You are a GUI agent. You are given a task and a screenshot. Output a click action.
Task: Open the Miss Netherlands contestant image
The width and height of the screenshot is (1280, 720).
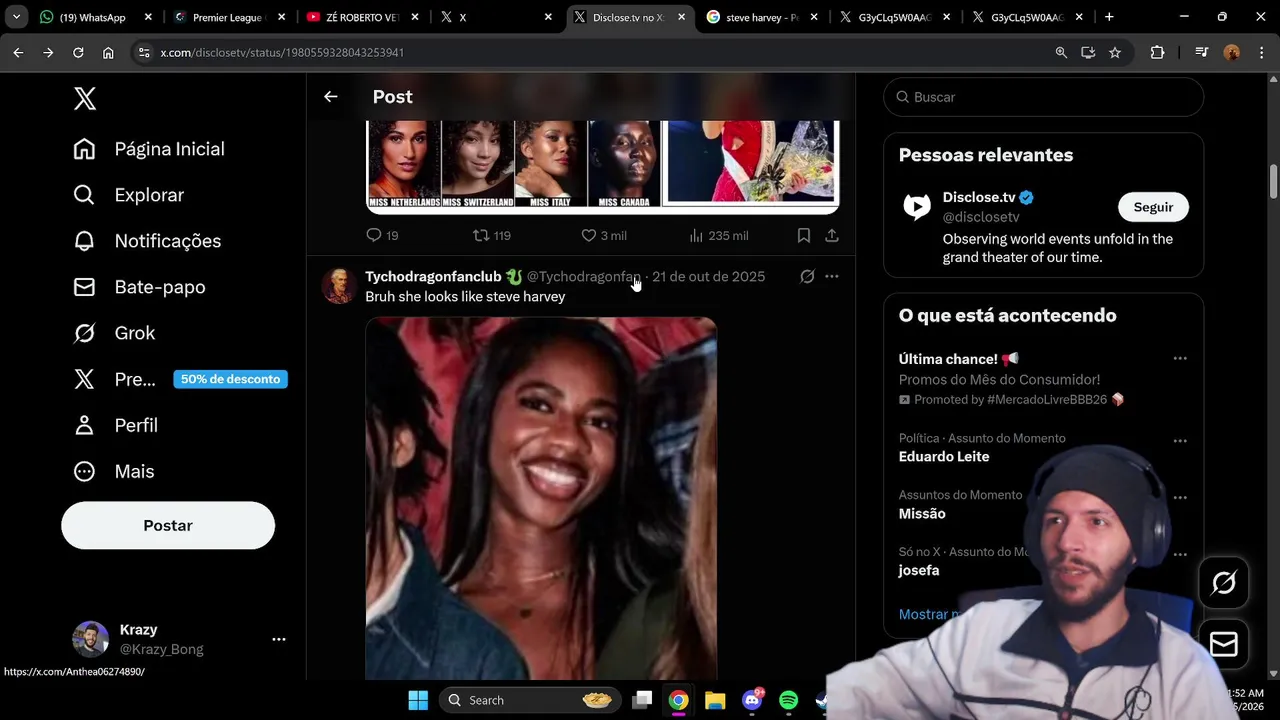pyautogui.click(x=403, y=164)
